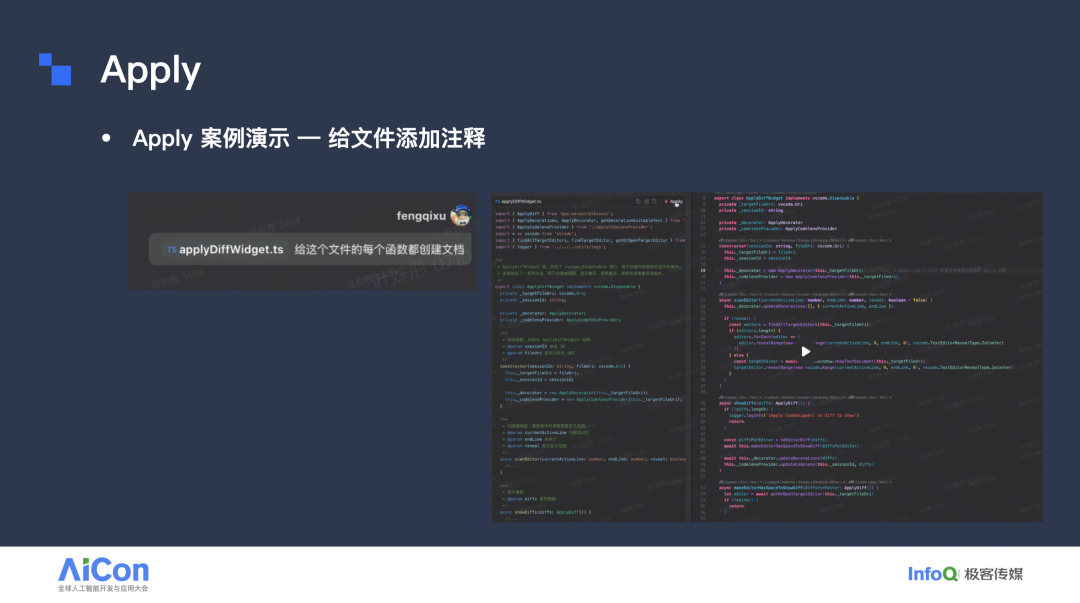The image size is (1080, 603).
Task: Click the middle icon beside the copy icon
Action: click(x=647, y=201)
